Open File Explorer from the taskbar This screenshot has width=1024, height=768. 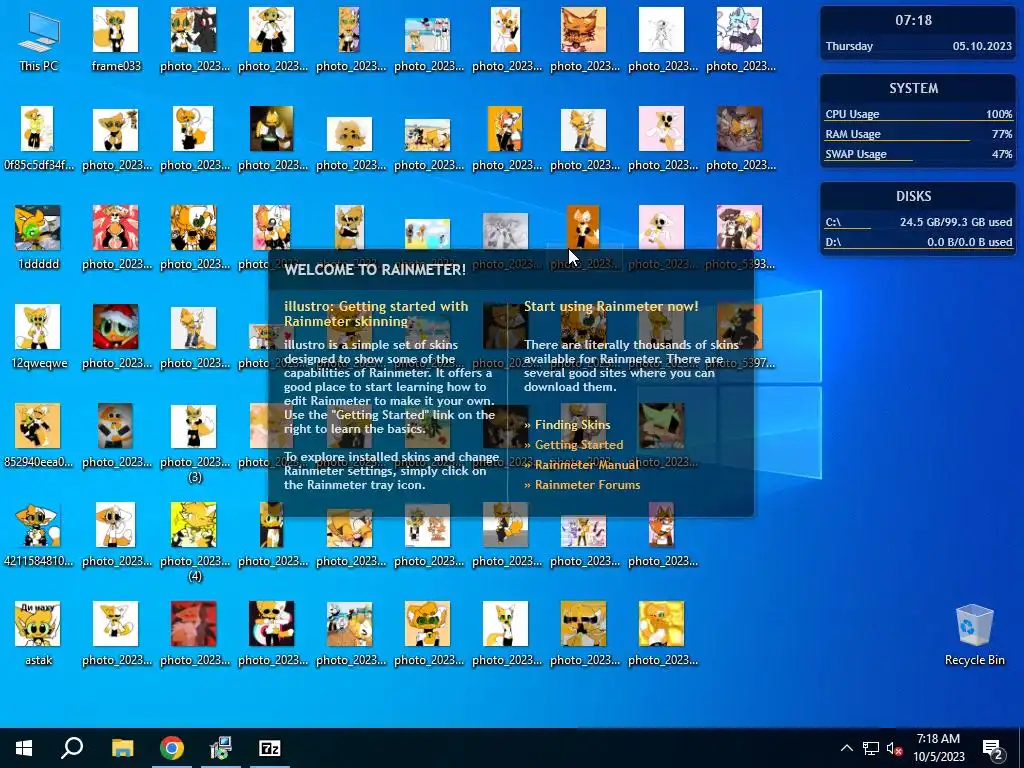pos(122,748)
